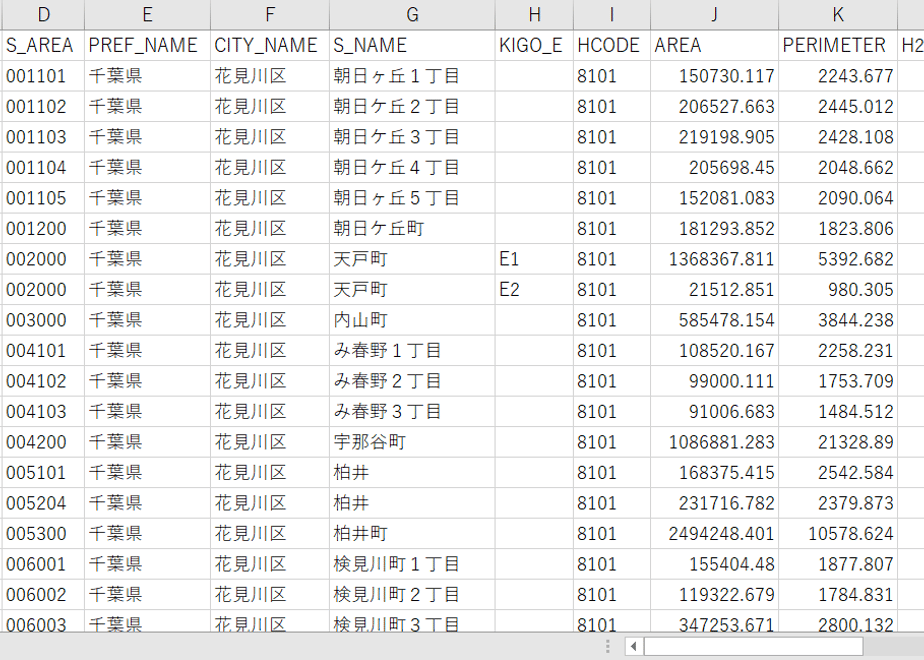
Task: Select AREA value 150730.117
Action: coord(715,76)
